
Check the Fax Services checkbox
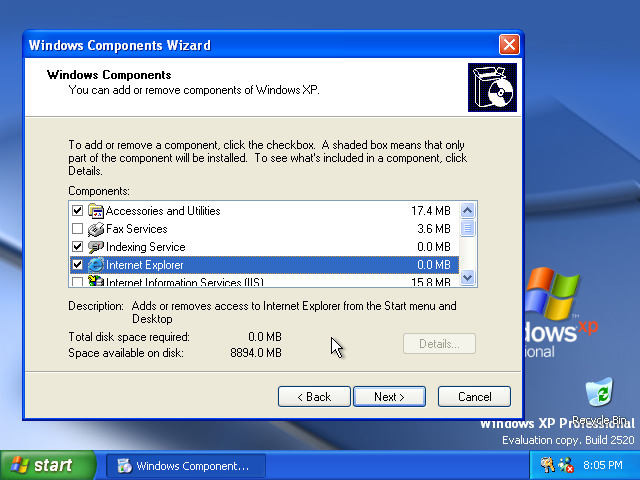77,229
